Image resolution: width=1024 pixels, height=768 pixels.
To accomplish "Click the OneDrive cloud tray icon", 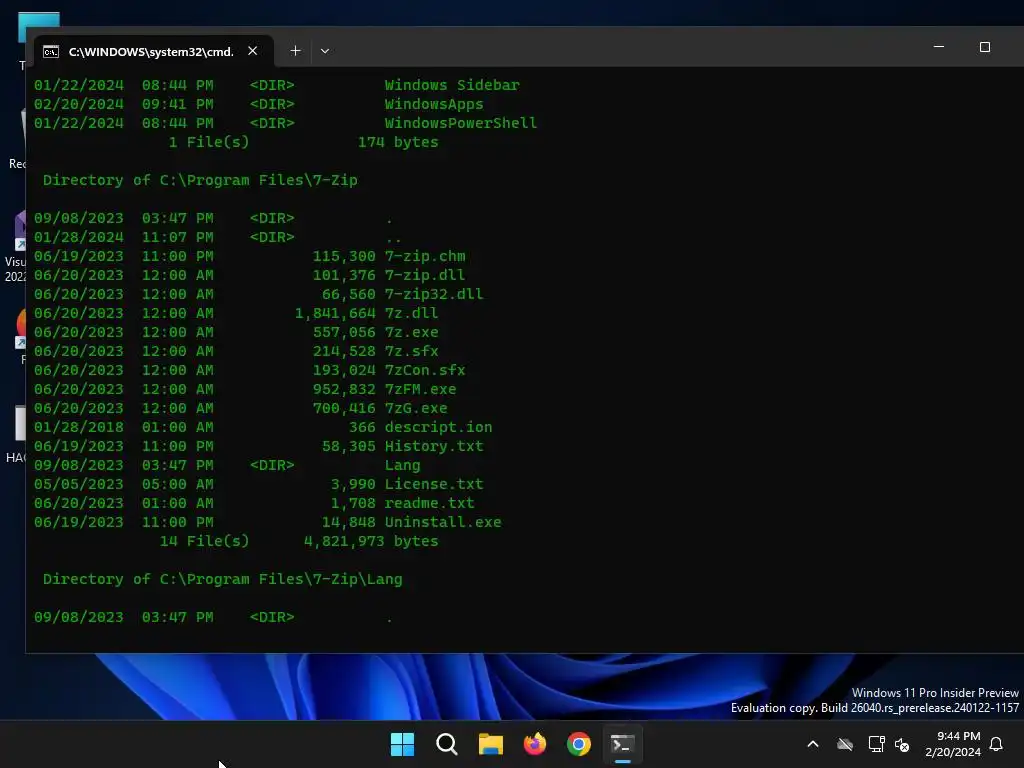I will point(845,744).
